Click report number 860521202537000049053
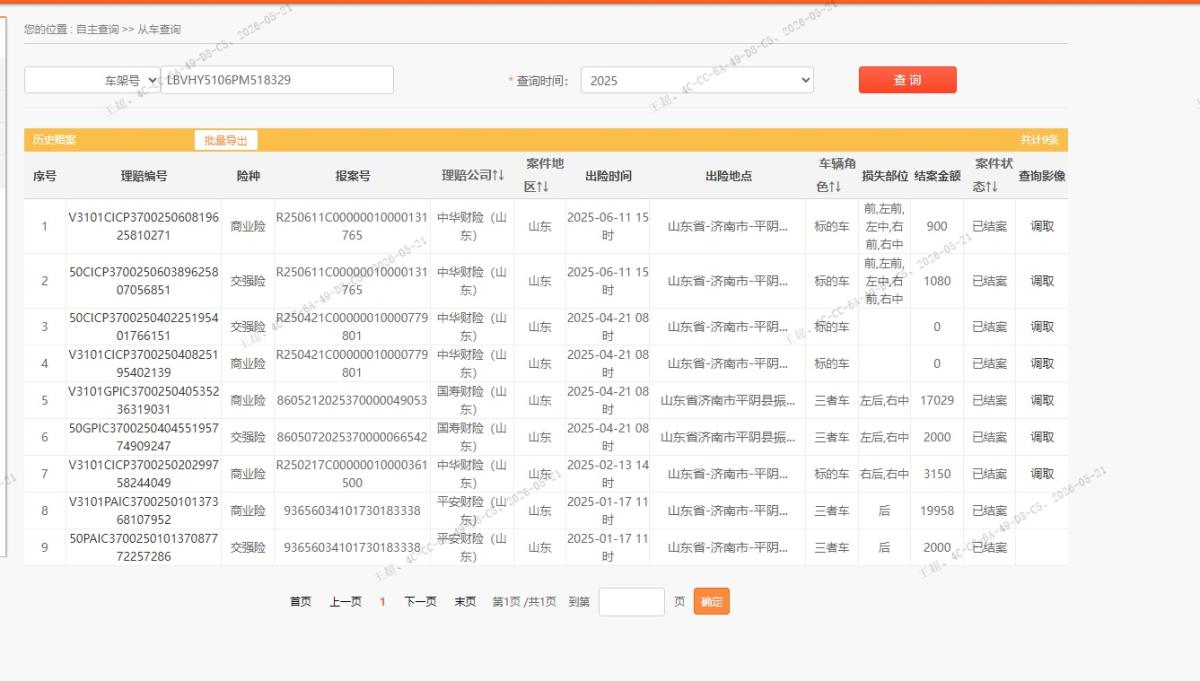The image size is (1200, 681). click(352, 400)
